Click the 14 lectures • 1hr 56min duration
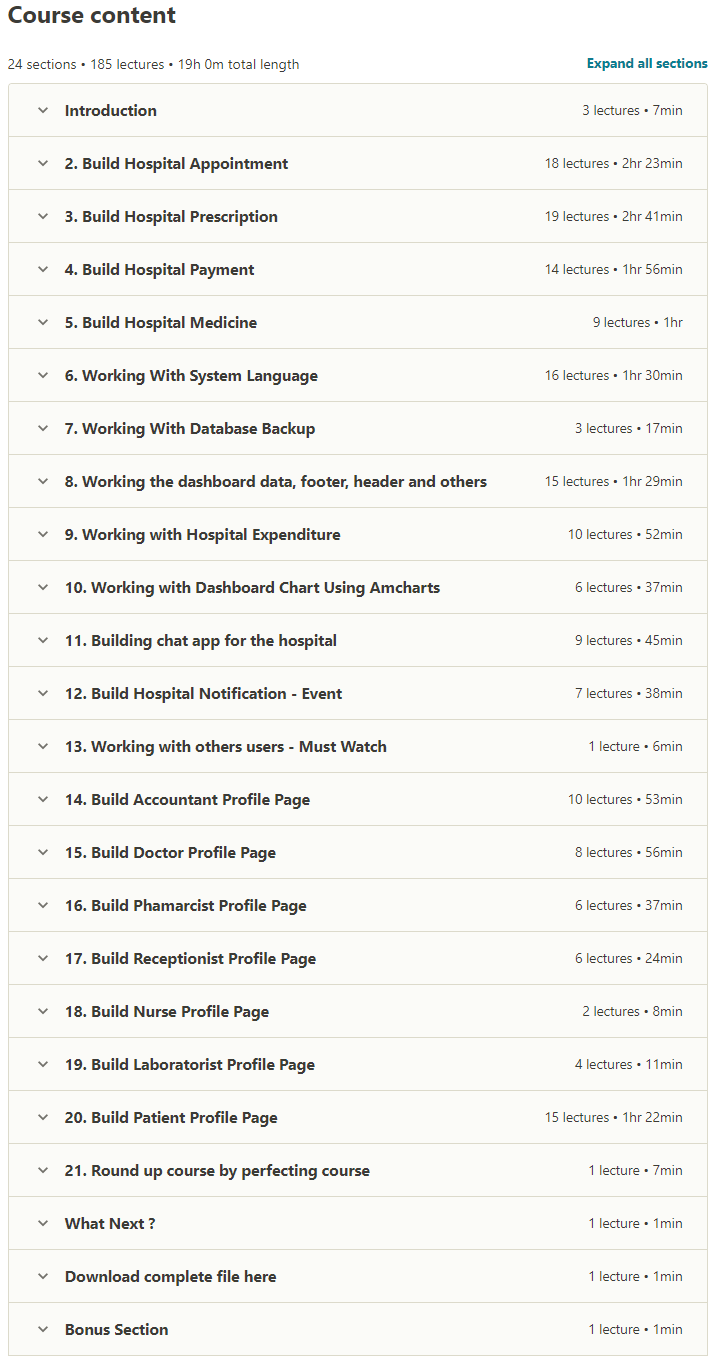The height and width of the screenshot is (1364, 716). [614, 270]
